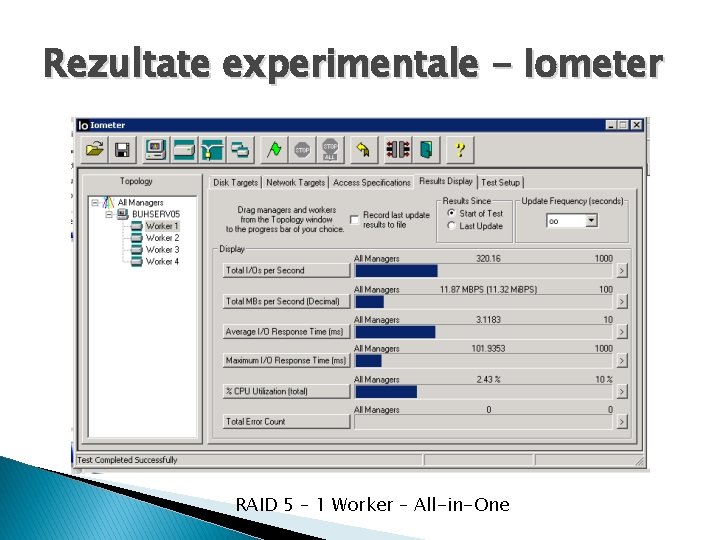Click the 320.16 IOps value
720x540 pixels.
click(488, 259)
